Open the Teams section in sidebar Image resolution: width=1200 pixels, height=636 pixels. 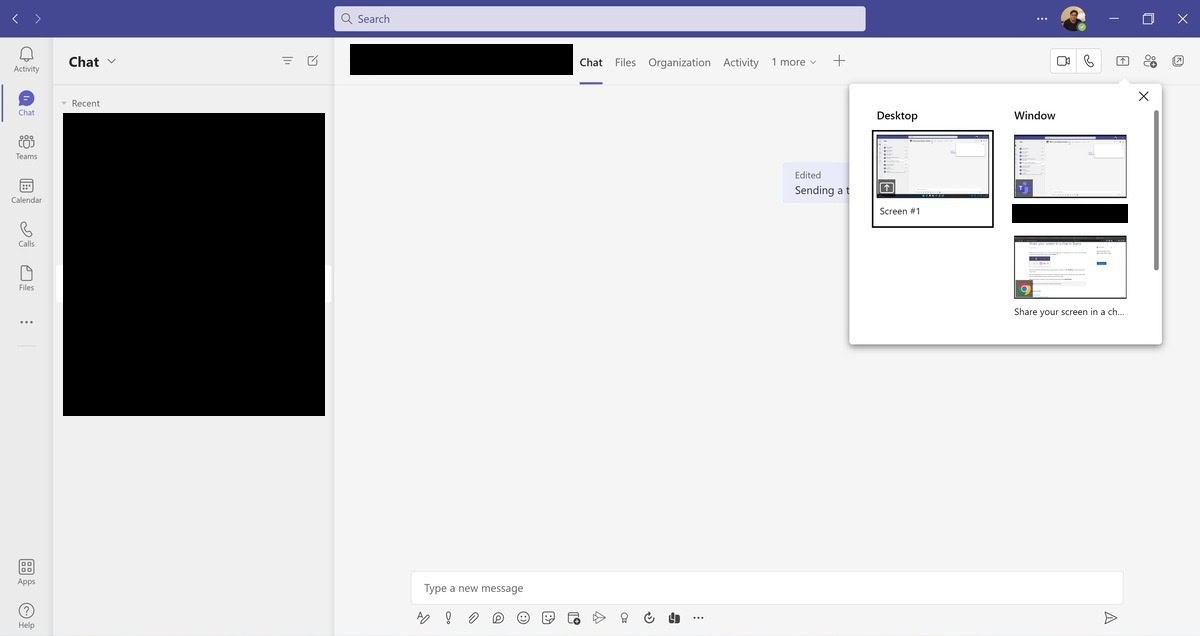(x=26, y=147)
